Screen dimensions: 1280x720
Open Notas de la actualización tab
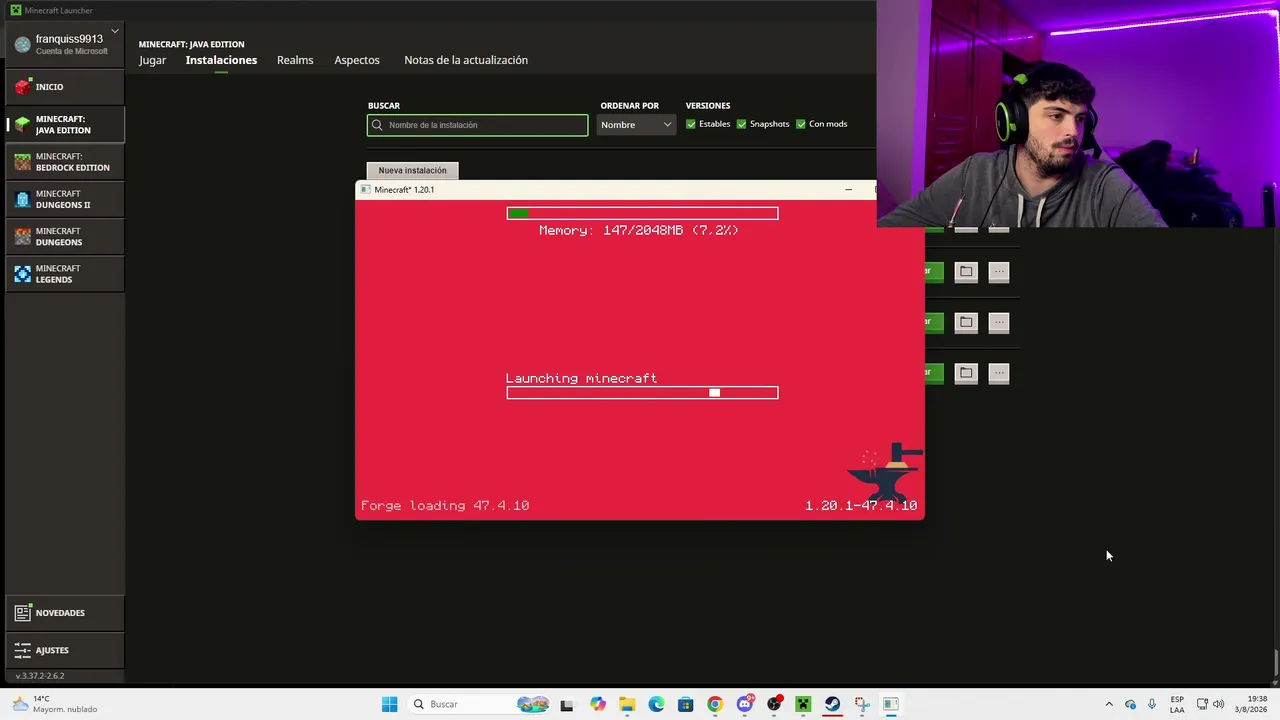coord(466,60)
